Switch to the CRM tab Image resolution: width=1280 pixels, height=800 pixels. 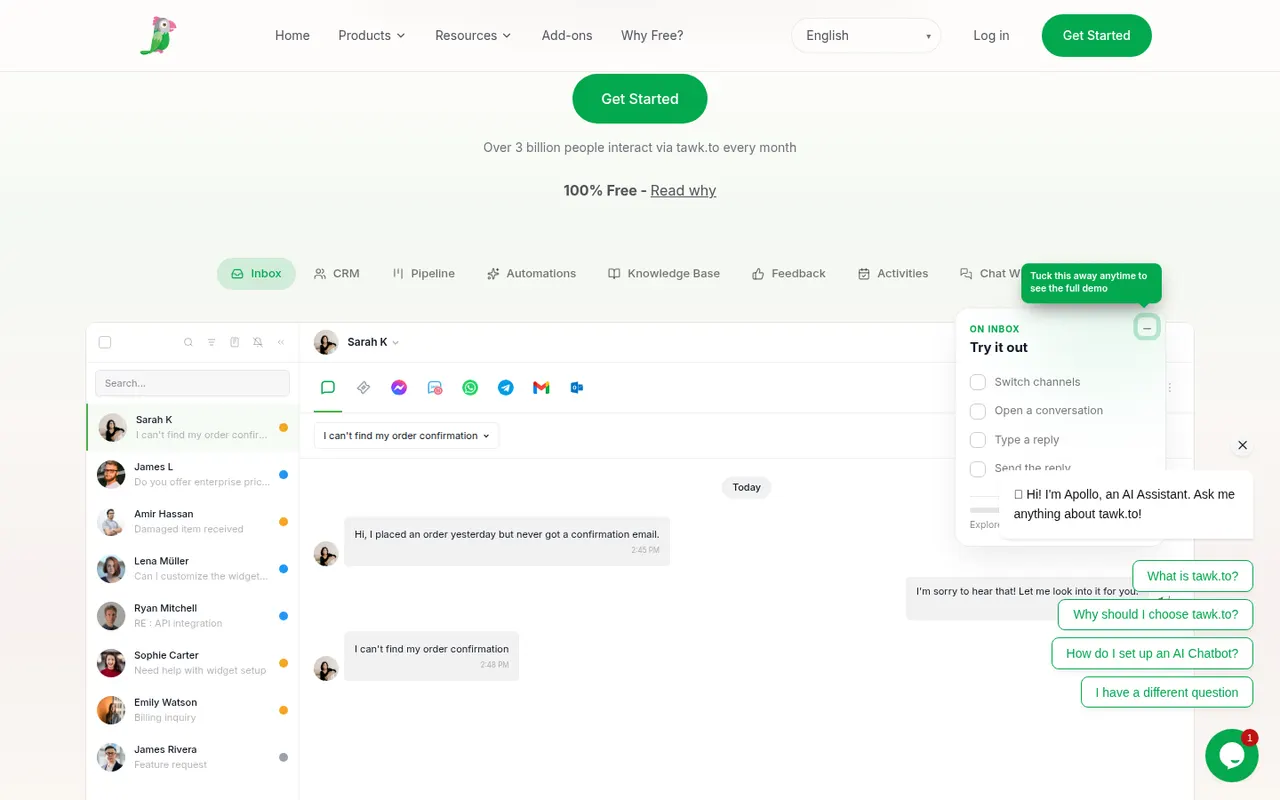[336, 273]
